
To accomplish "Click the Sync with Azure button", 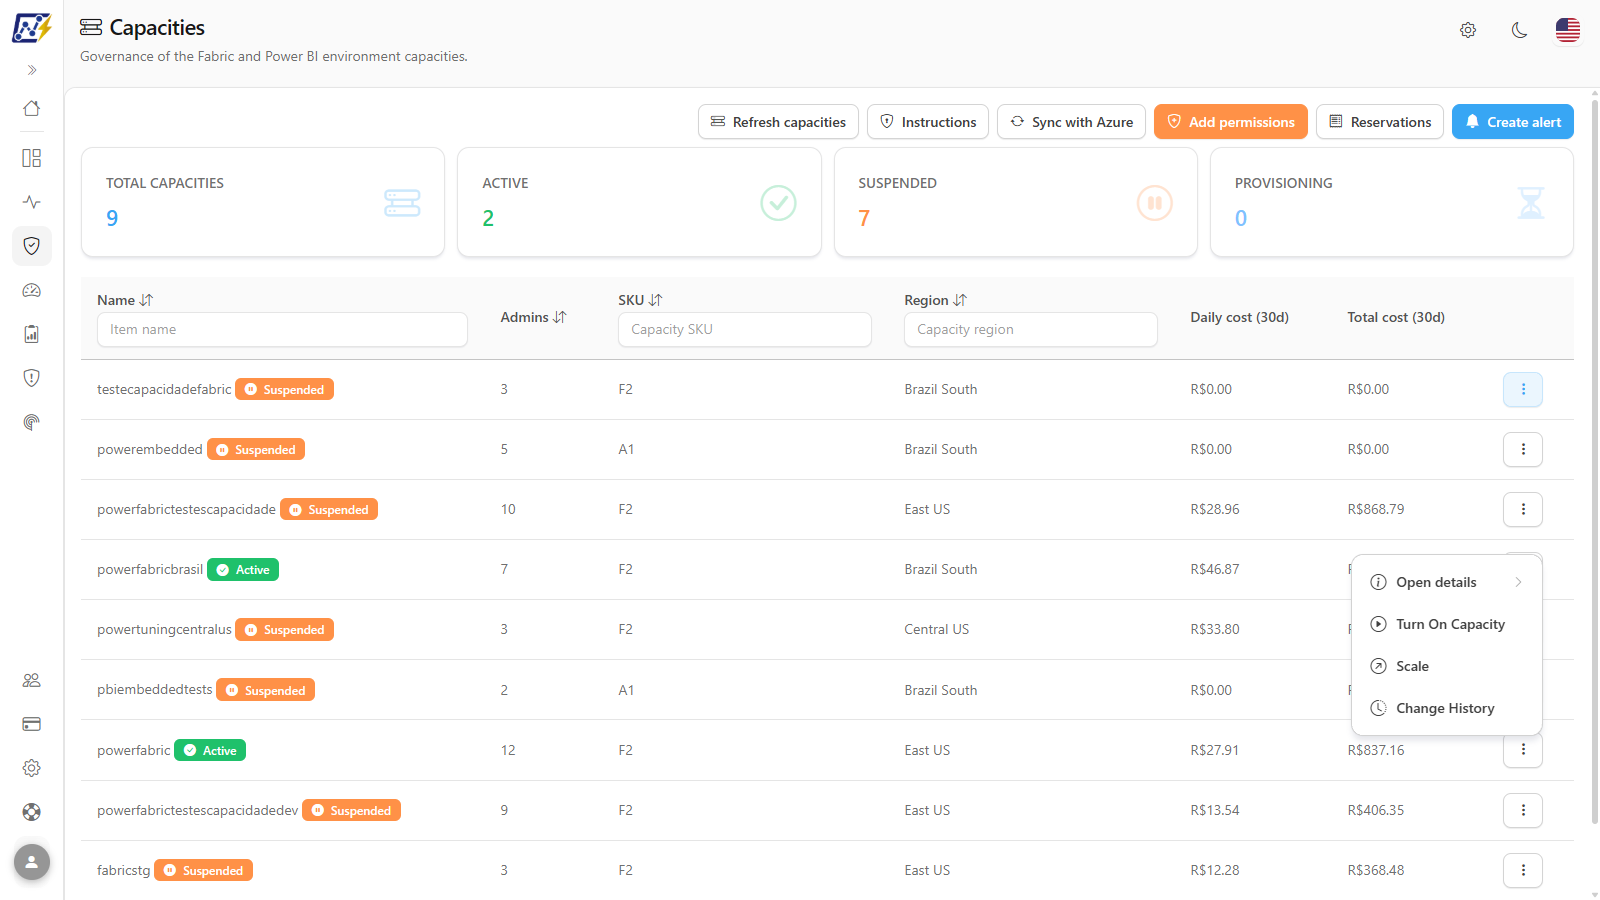I will (x=1071, y=122).
